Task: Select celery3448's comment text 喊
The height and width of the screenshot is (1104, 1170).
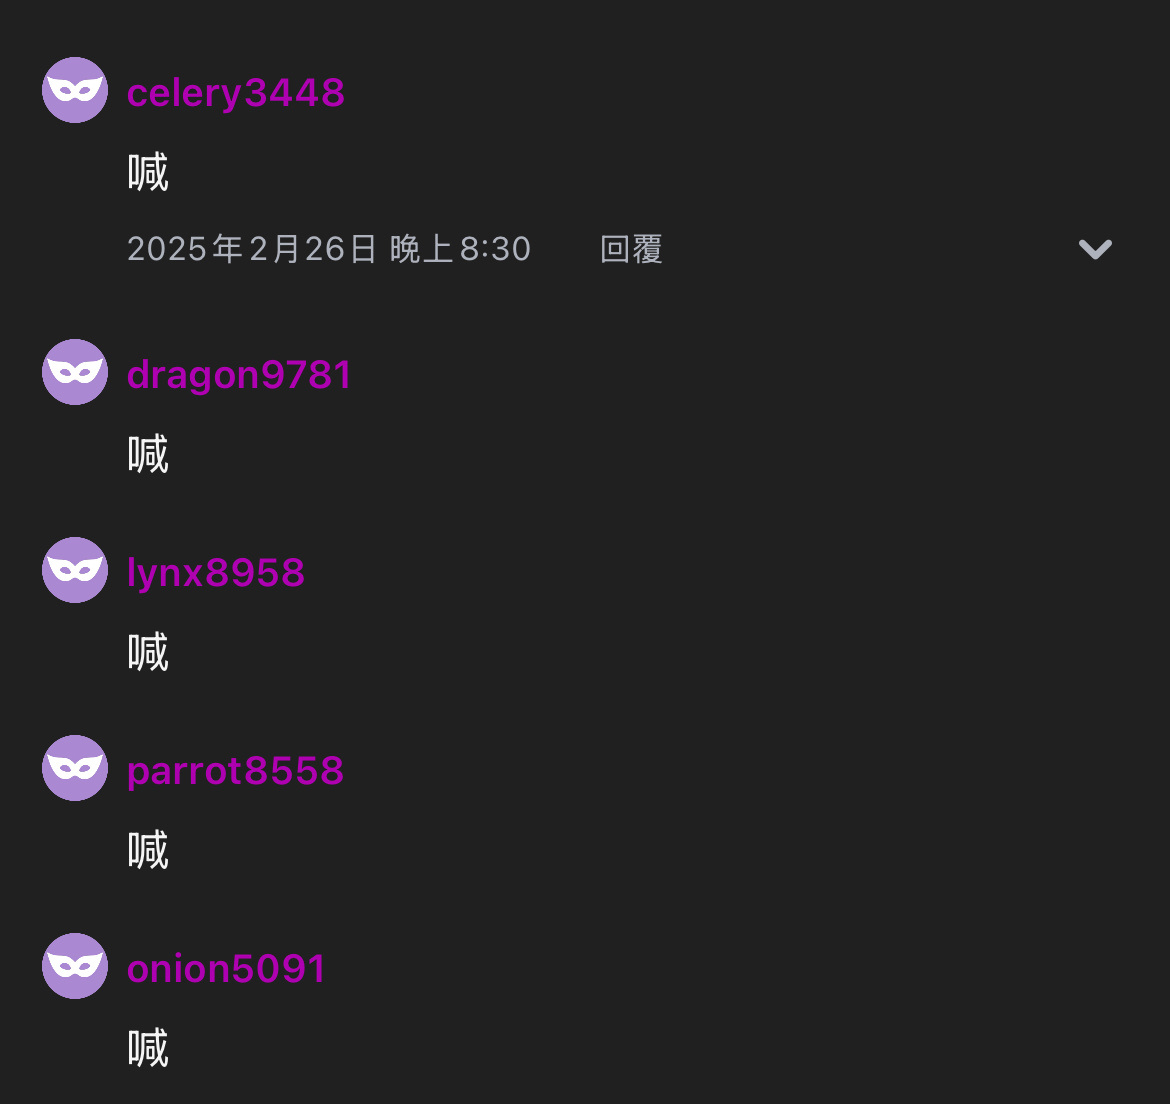Action: click(148, 172)
